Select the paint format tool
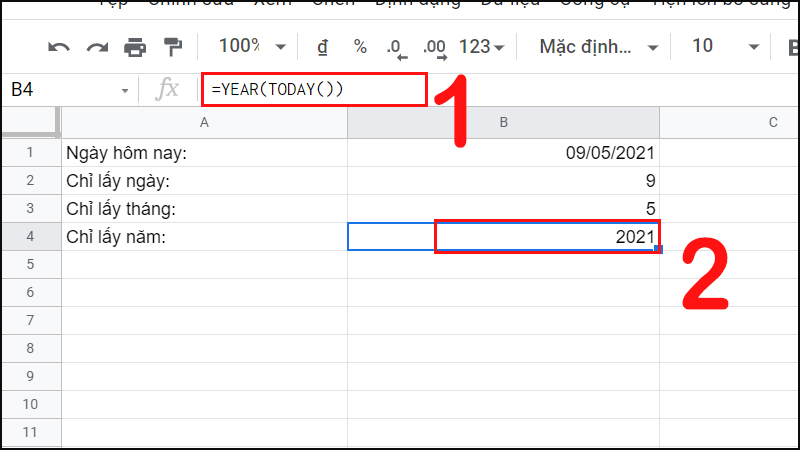This screenshot has width=800, height=450. point(173,47)
